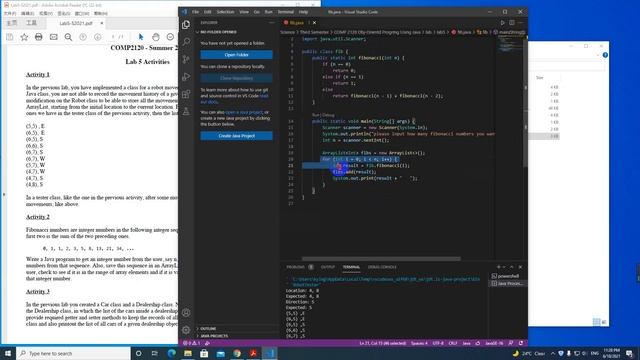
Task: Follow the 'open a Java project' link
Action: [244, 112]
